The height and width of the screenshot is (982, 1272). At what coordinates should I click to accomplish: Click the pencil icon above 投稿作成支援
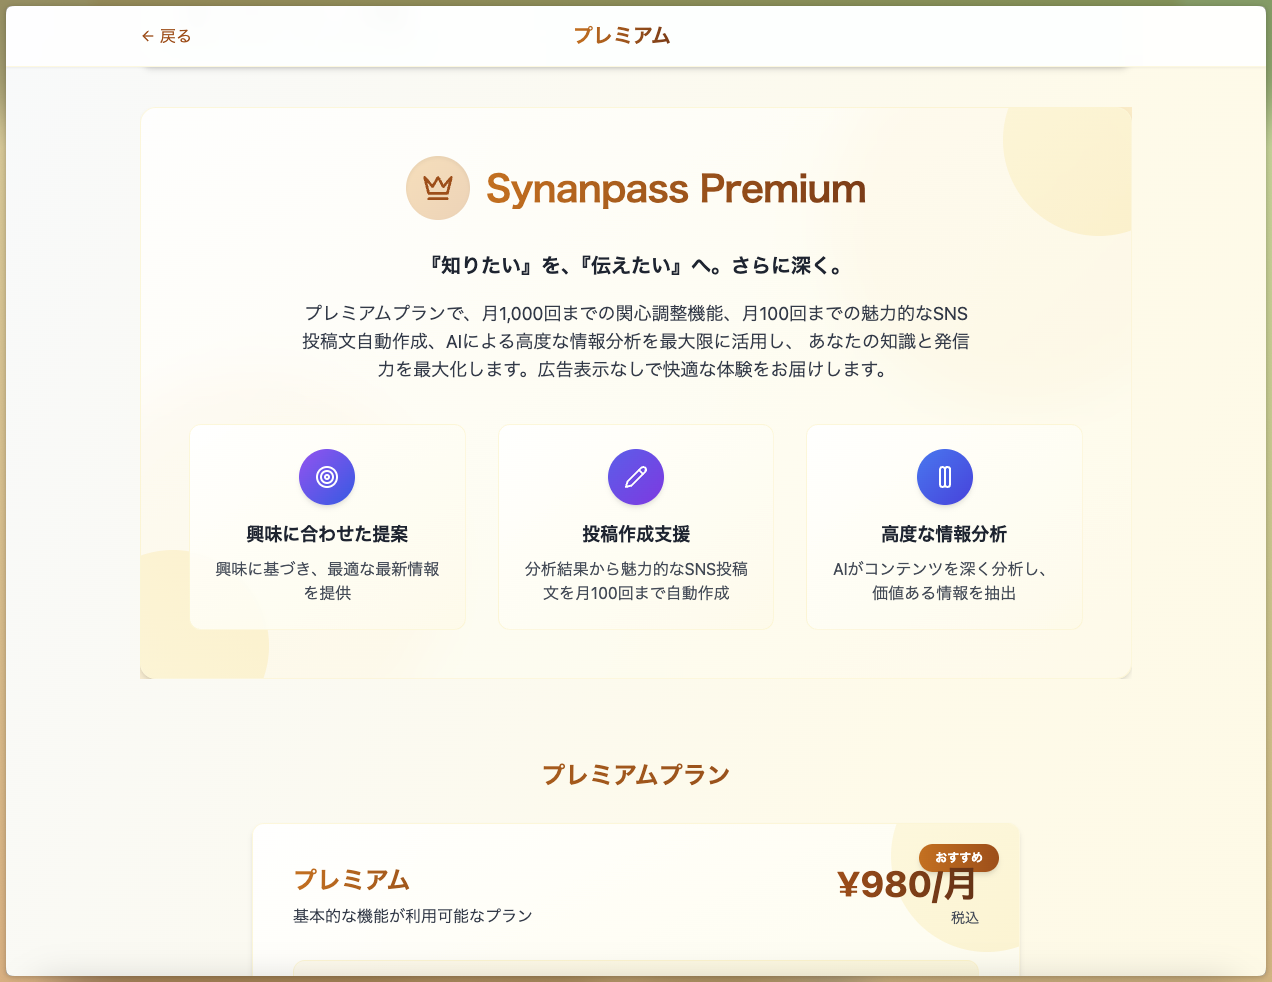click(636, 477)
